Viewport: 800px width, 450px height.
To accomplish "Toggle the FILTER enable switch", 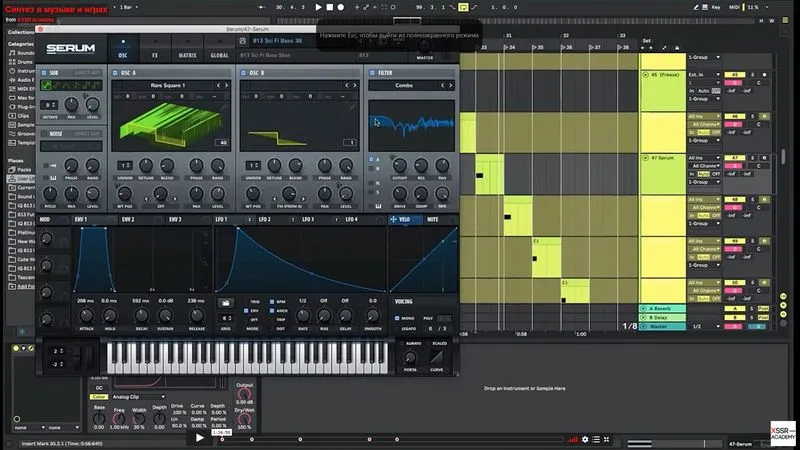I will [x=372, y=73].
